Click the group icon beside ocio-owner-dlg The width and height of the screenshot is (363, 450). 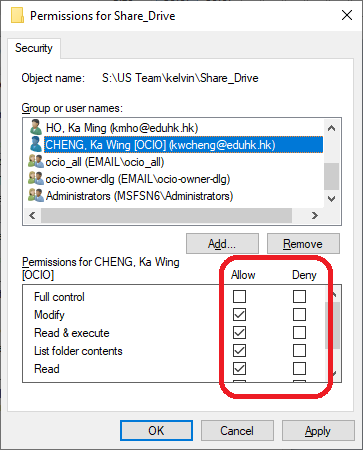click(x=36, y=178)
